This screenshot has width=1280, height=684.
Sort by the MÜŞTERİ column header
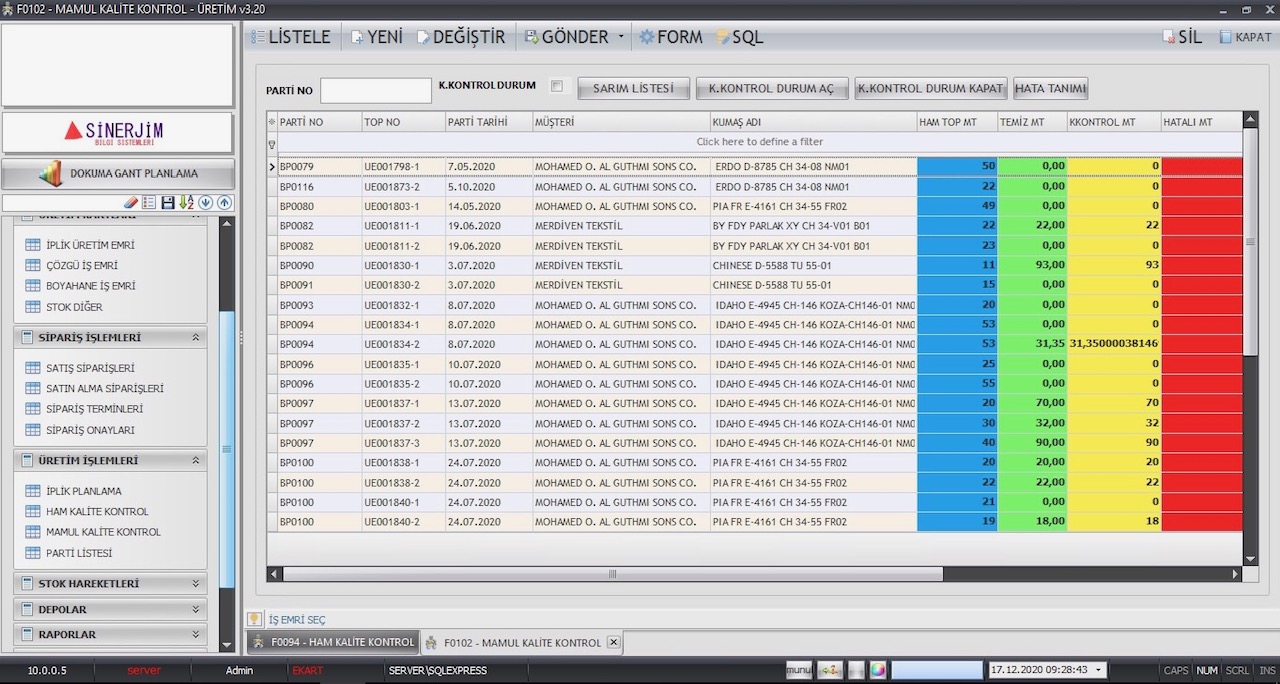click(x=621, y=122)
